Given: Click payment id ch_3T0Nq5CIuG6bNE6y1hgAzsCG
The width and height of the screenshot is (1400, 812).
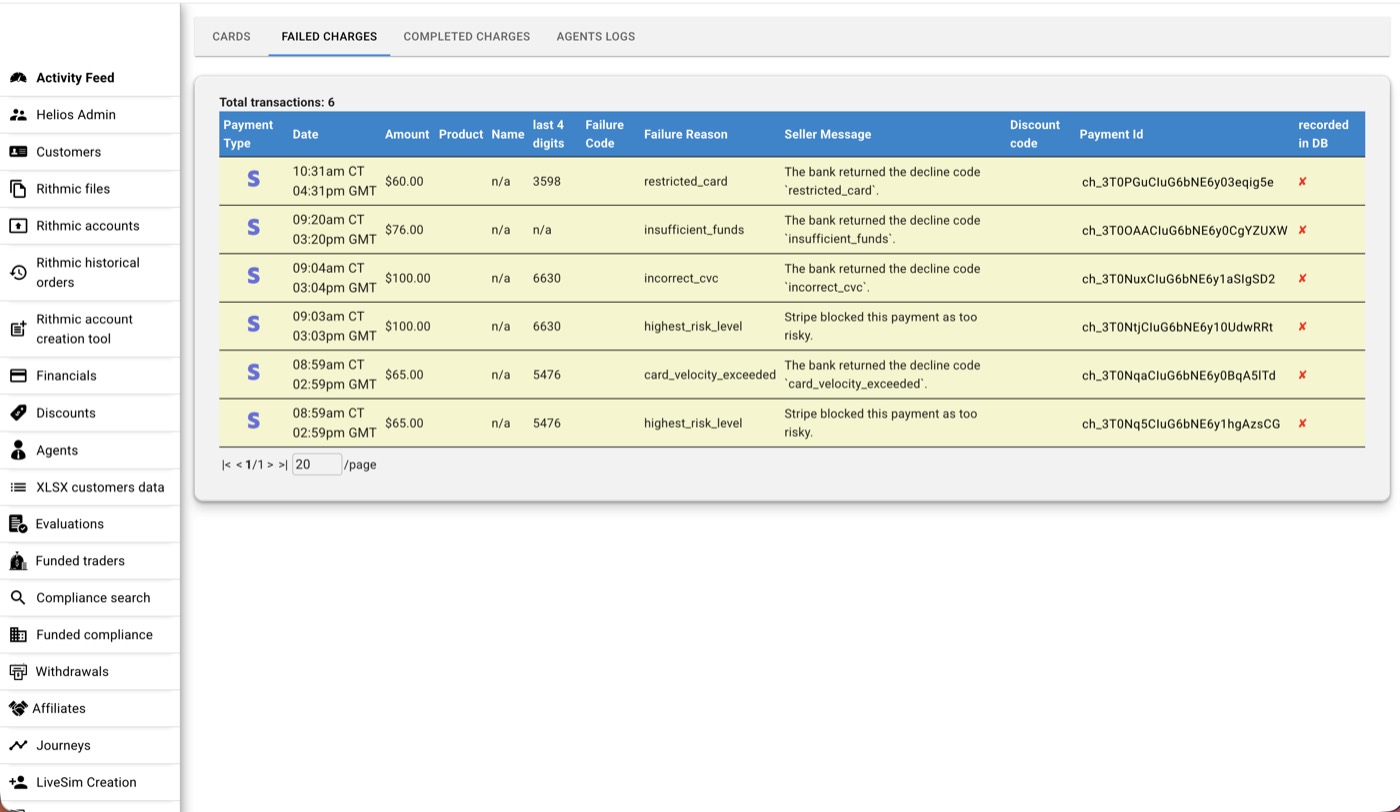Looking at the screenshot, I should (x=1181, y=424).
